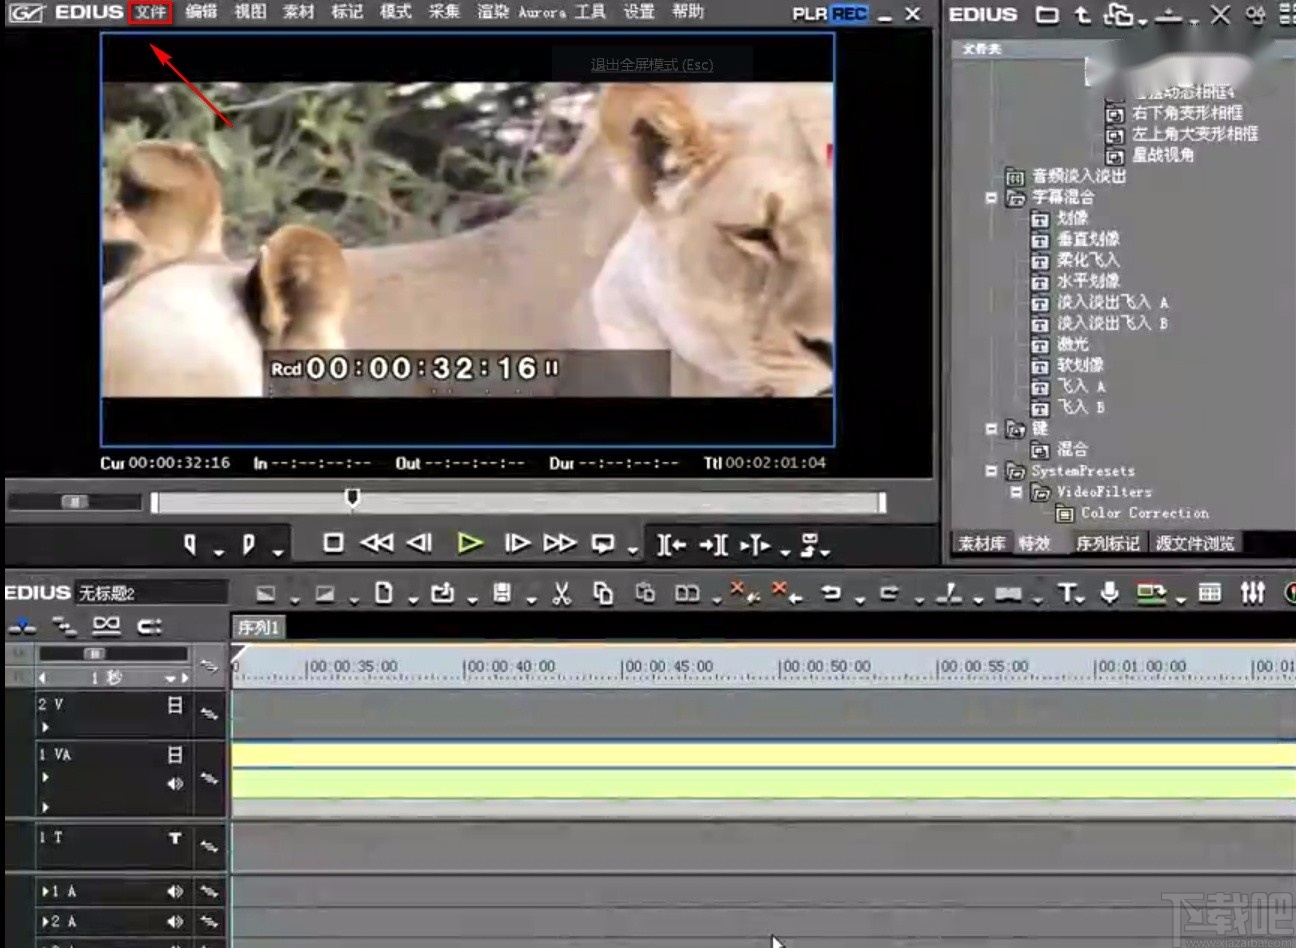Click the Stop playback button
Viewport: 1296px width, 948px height.
[x=333, y=543]
